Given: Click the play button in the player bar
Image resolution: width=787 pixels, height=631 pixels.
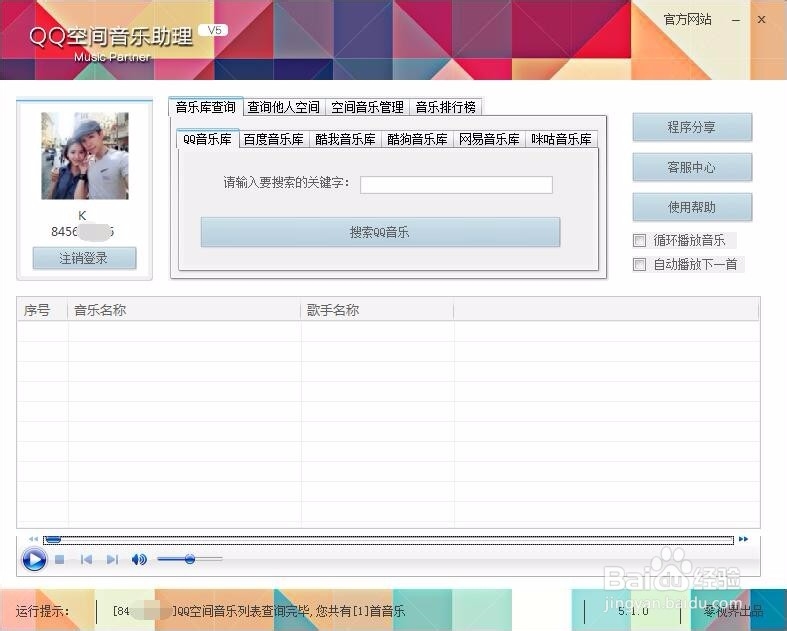Looking at the screenshot, I should pos(34,559).
